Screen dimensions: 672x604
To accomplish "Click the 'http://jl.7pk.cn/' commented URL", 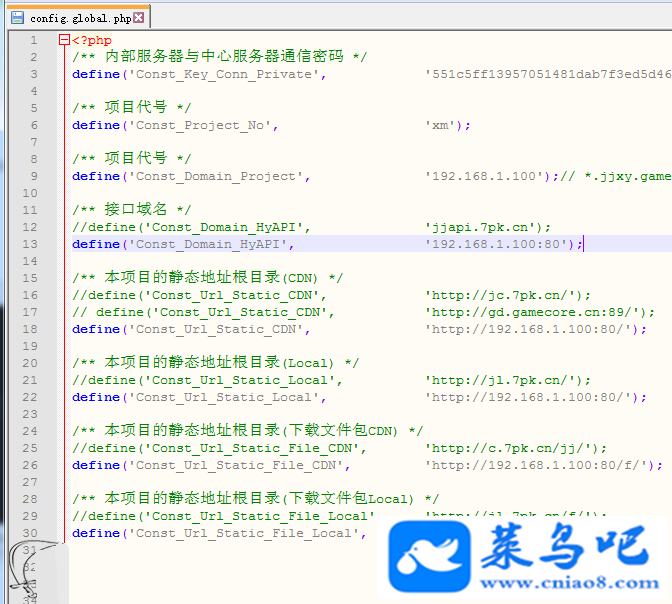I will click(501, 380).
